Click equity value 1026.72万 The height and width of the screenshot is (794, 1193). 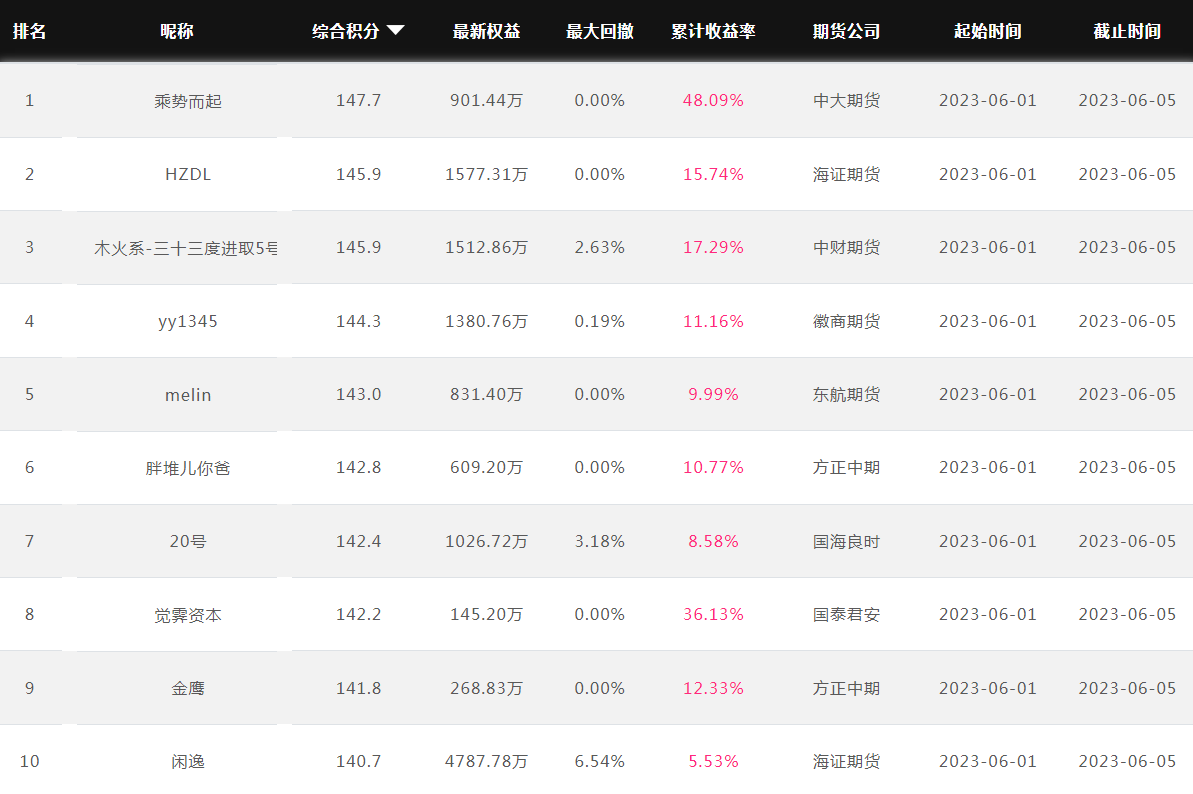tap(486, 541)
